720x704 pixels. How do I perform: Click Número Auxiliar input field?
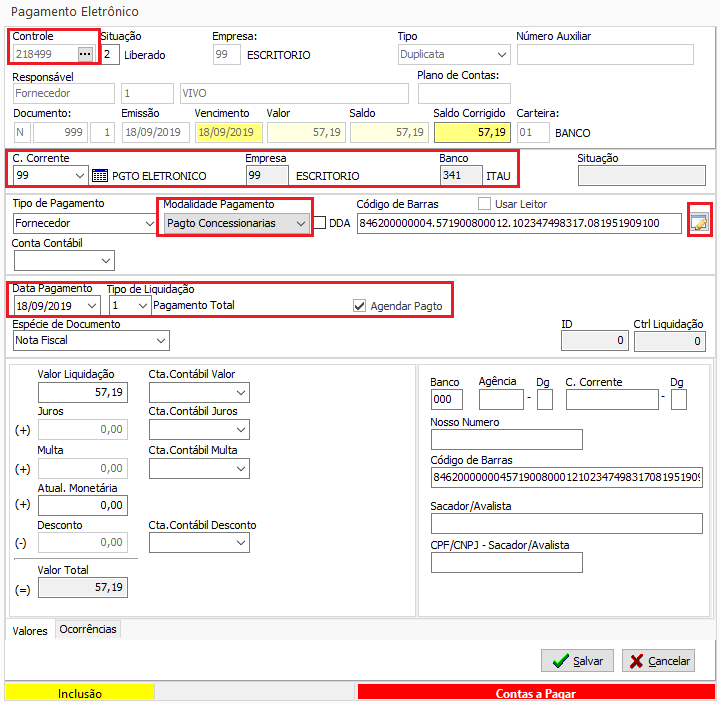coord(605,55)
